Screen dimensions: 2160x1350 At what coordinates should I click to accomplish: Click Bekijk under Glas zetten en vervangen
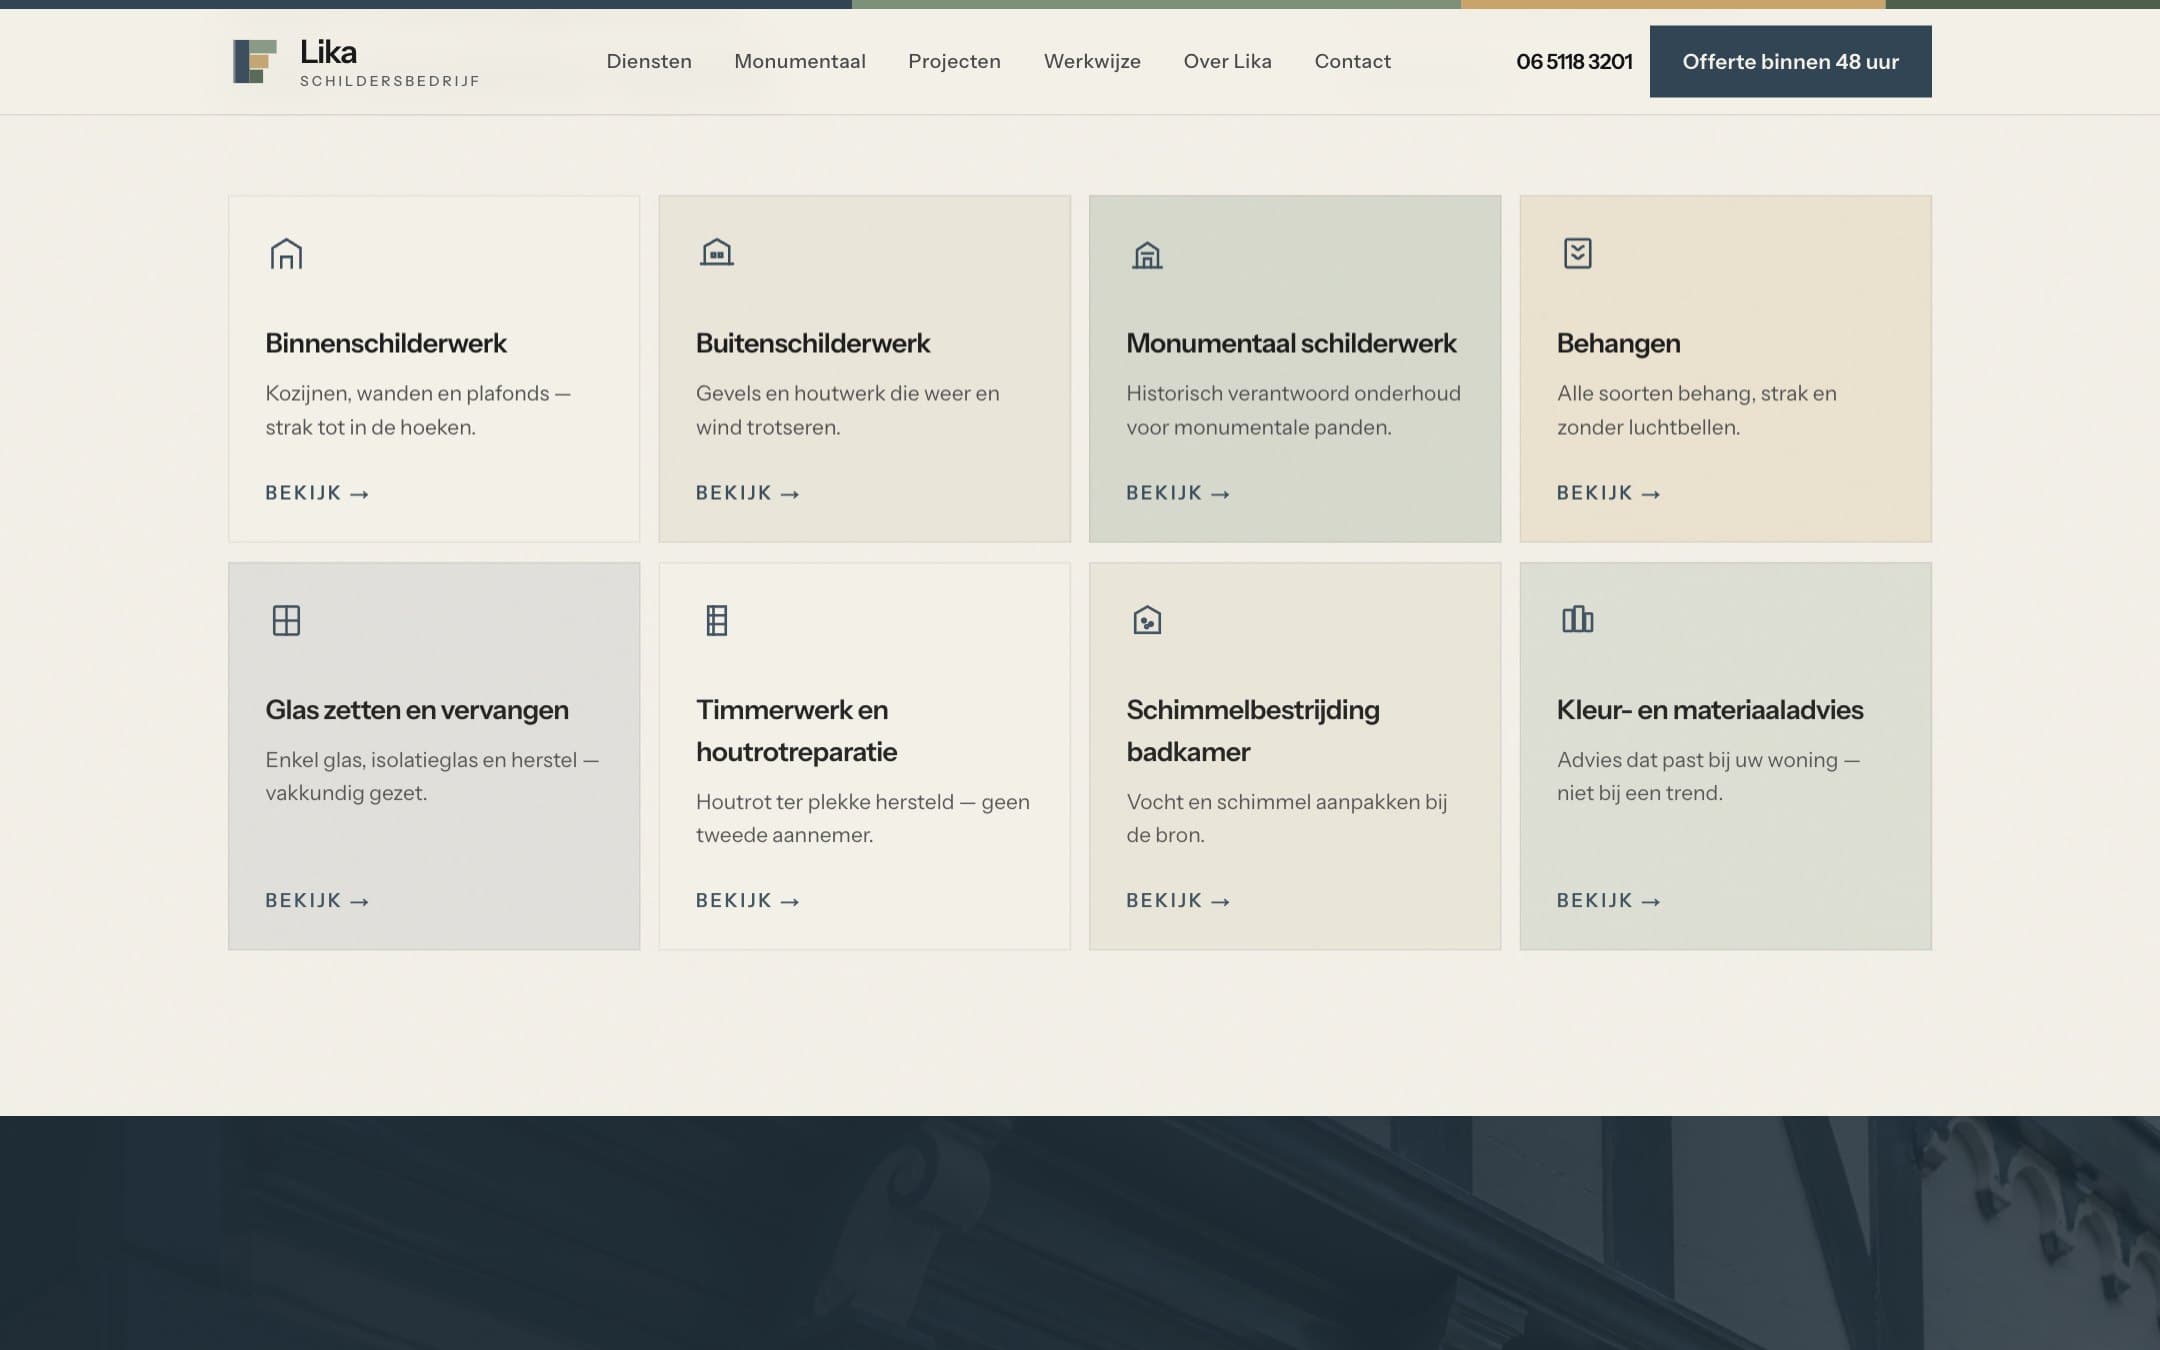tap(317, 901)
